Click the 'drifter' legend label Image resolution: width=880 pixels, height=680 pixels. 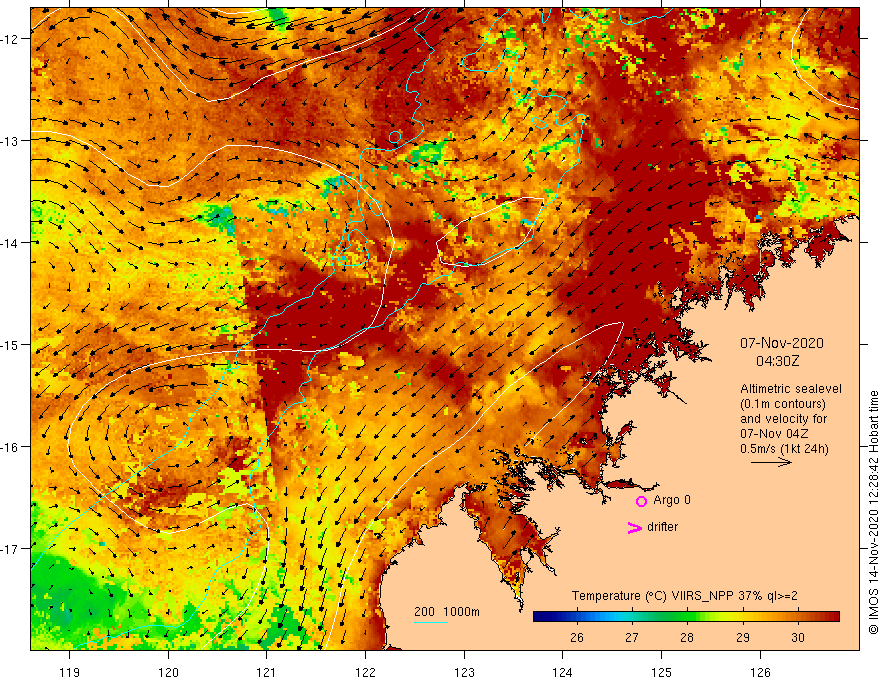[x=662, y=527]
